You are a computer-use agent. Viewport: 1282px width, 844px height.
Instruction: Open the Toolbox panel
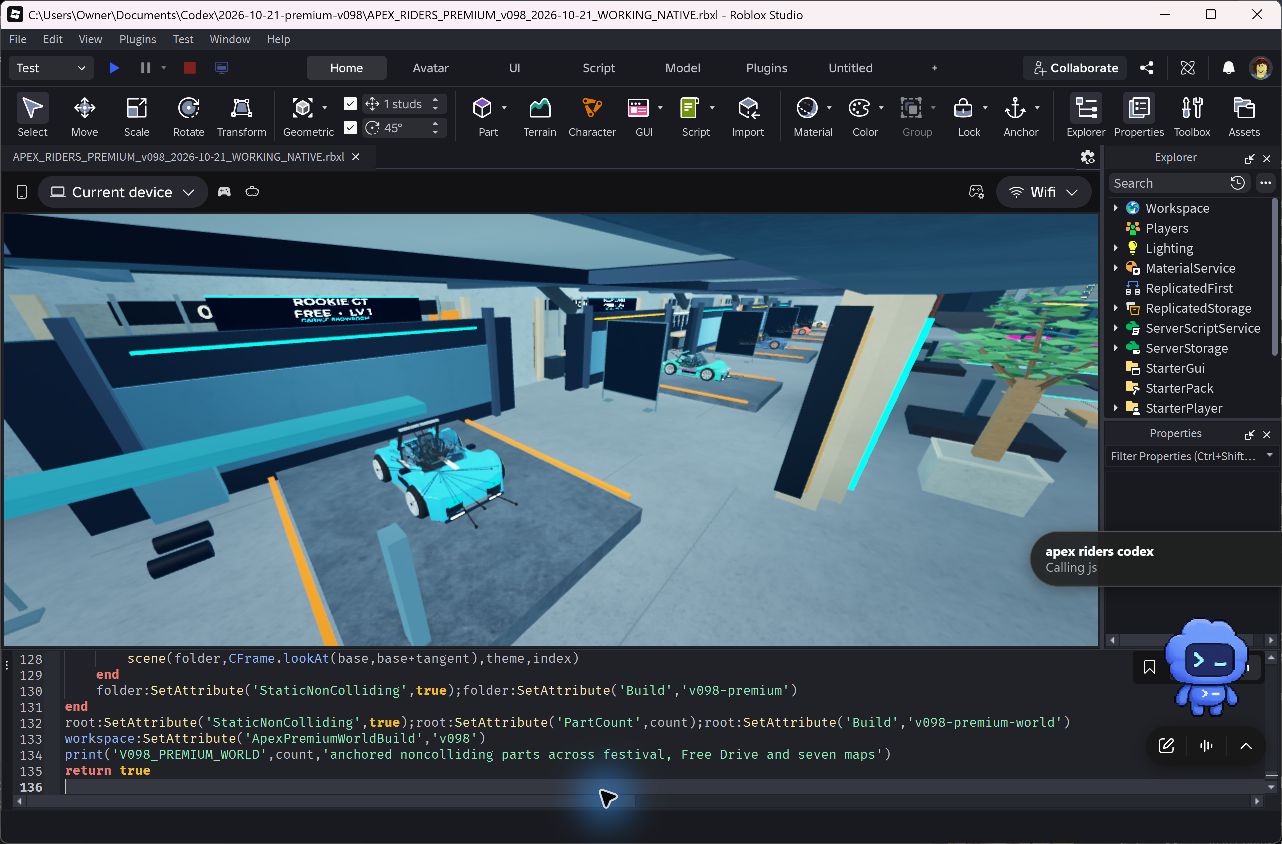tap(1192, 116)
